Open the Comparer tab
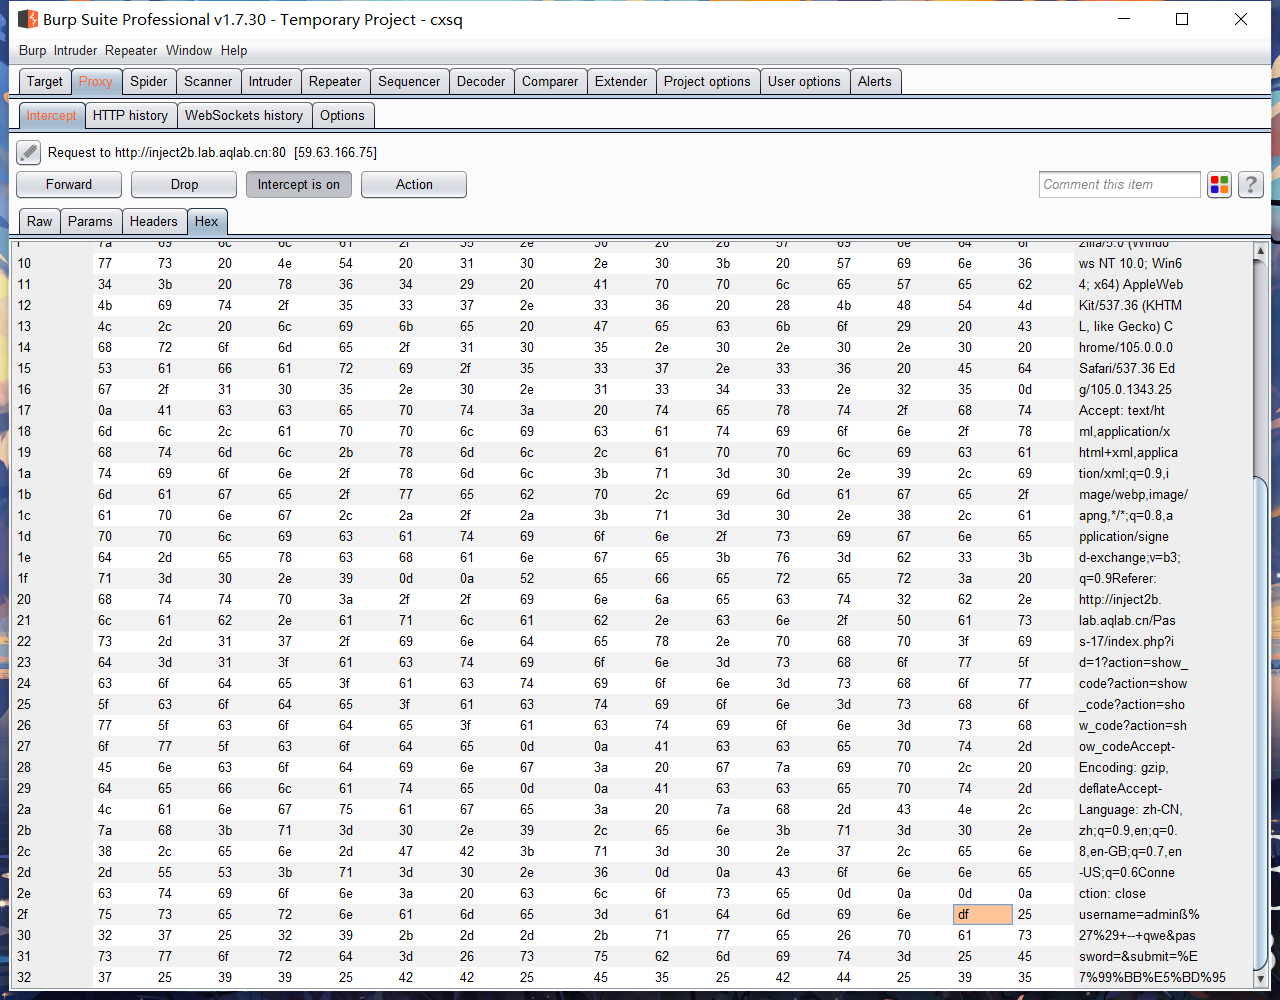1280x1000 pixels. (550, 82)
